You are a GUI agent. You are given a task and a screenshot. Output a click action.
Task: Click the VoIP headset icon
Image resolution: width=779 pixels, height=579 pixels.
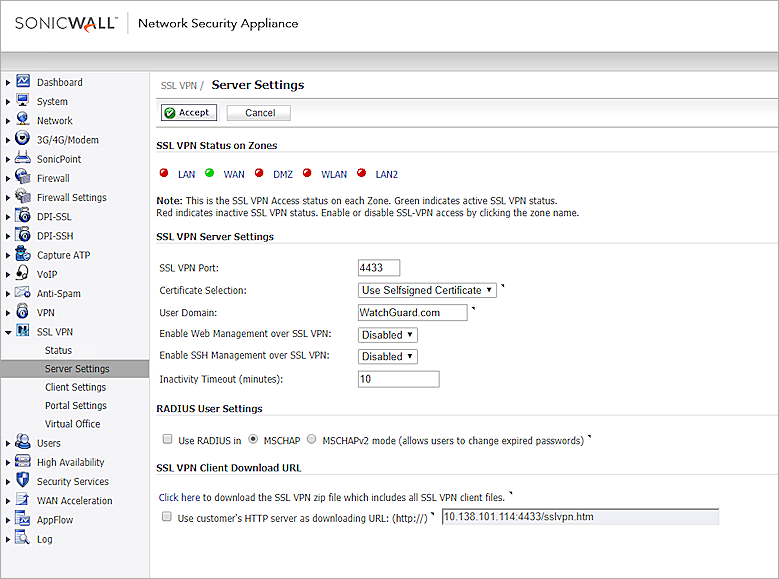(x=23, y=274)
